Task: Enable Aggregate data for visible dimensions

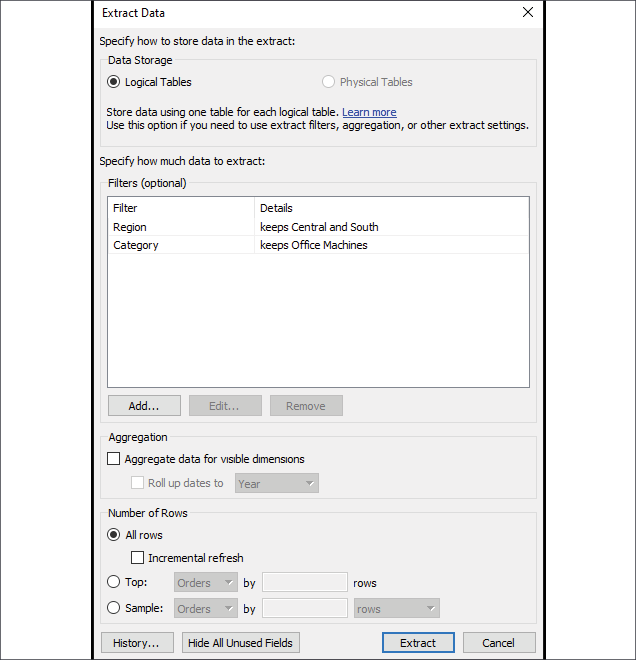Action: click(113, 458)
